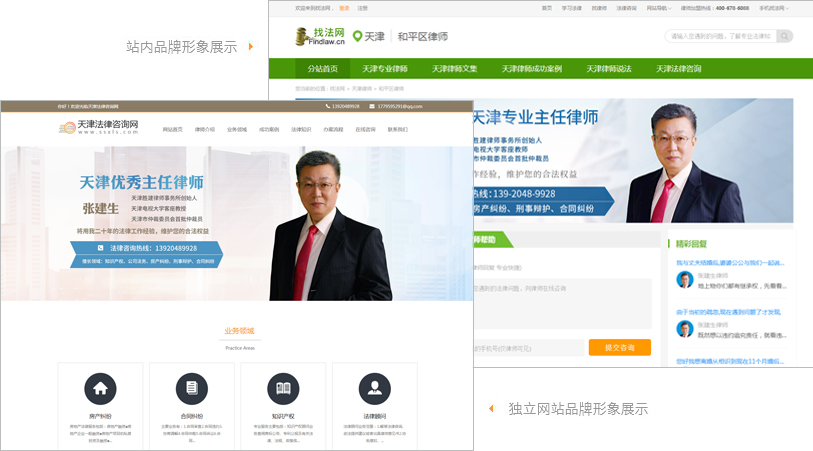Open 天津律师文集 in green navigation bar
The height and width of the screenshot is (451, 813).
pyautogui.click(x=455, y=68)
